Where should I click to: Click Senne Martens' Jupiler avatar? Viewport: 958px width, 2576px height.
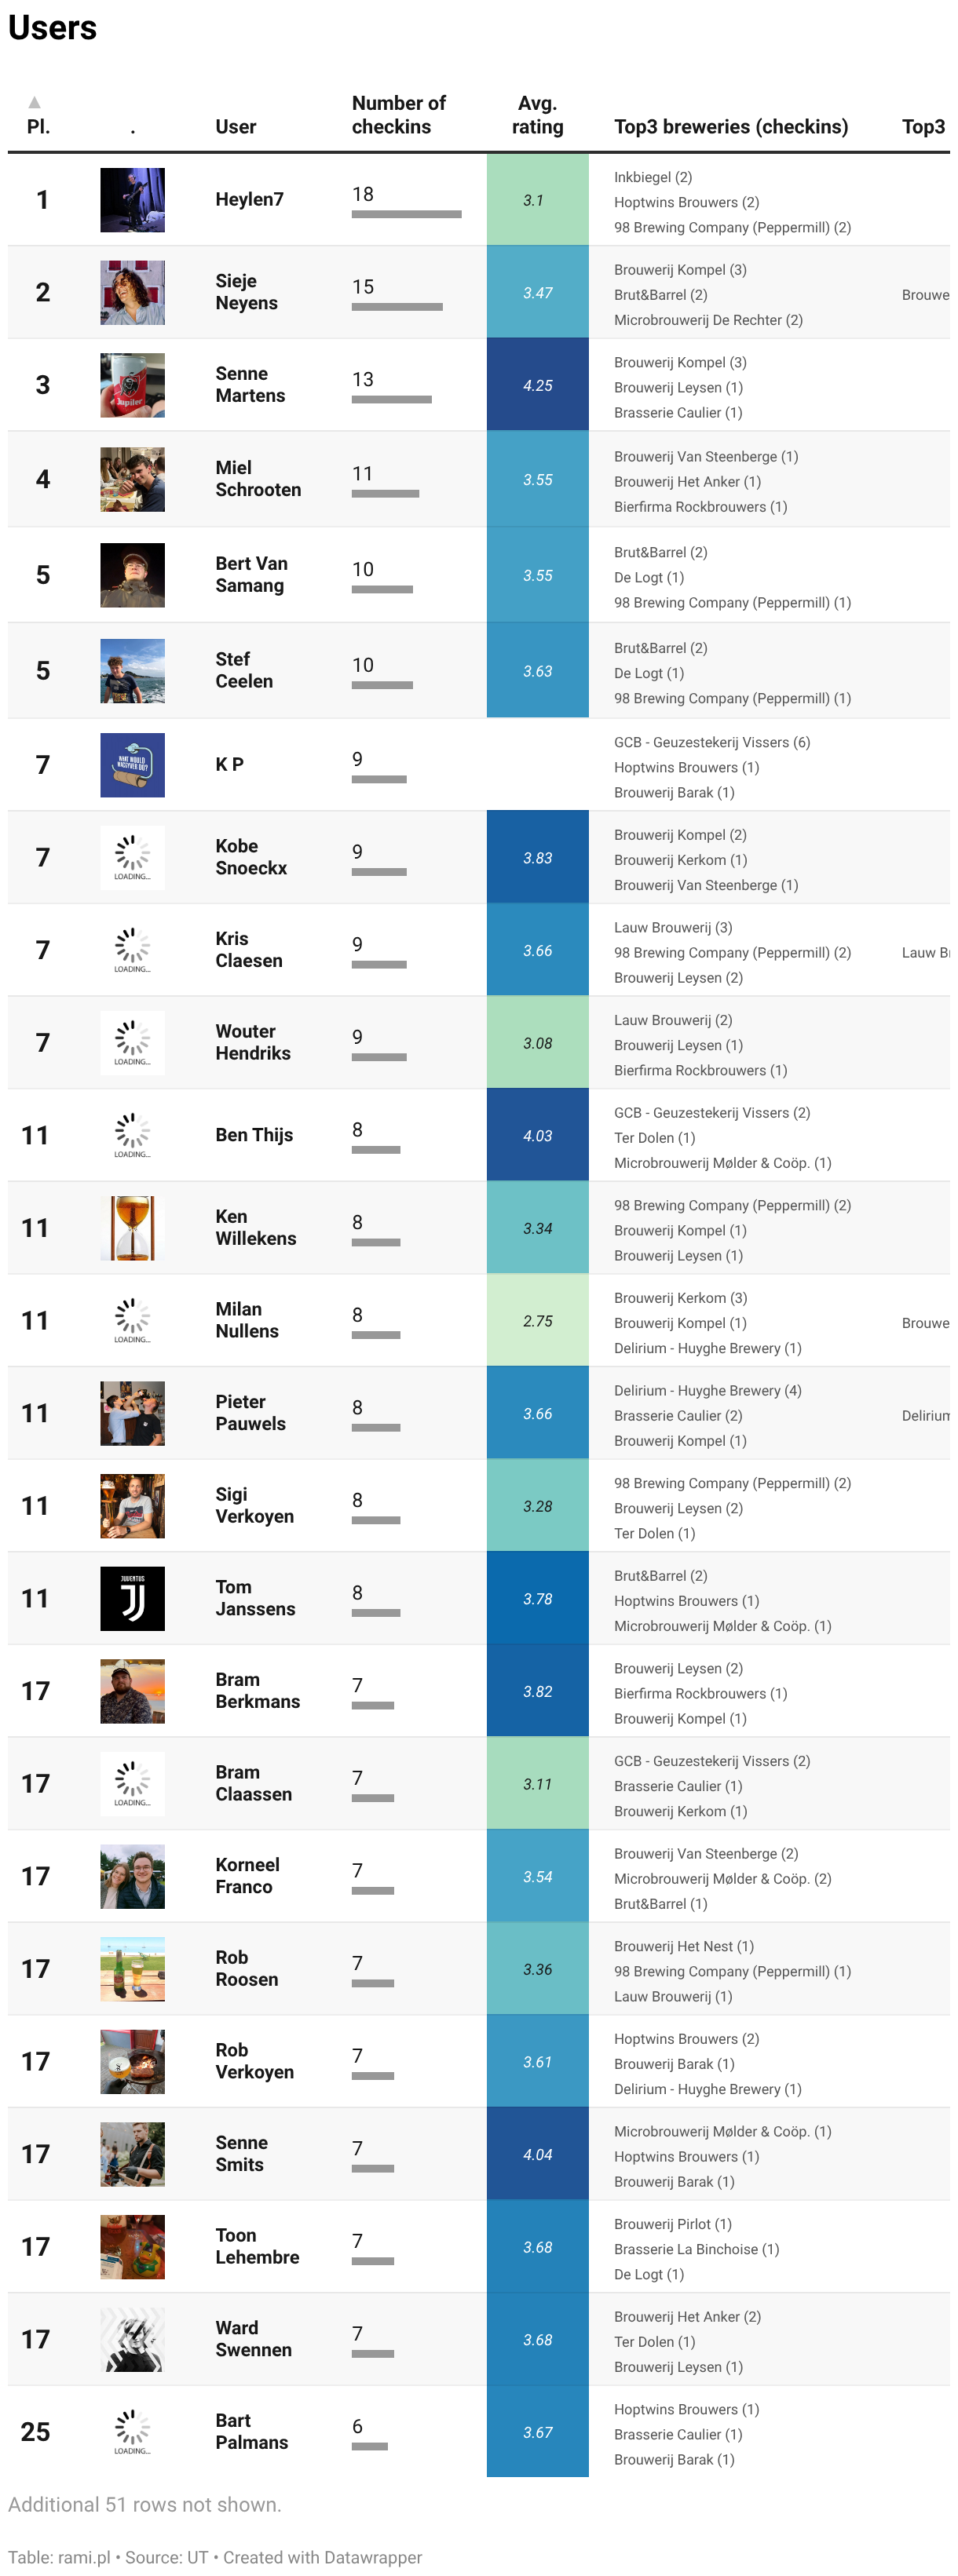[x=132, y=385]
